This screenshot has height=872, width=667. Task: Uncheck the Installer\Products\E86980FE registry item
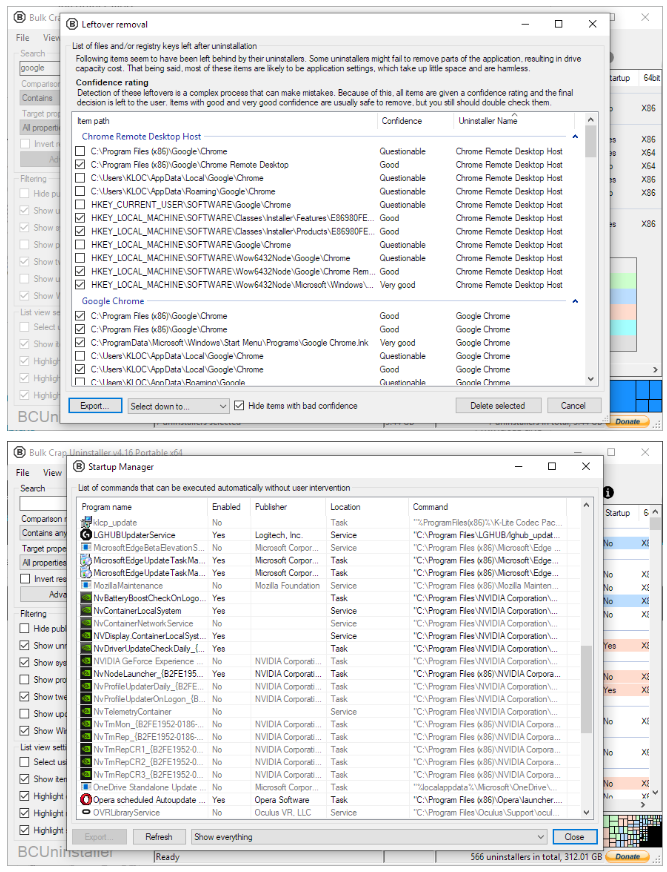point(80,231)
